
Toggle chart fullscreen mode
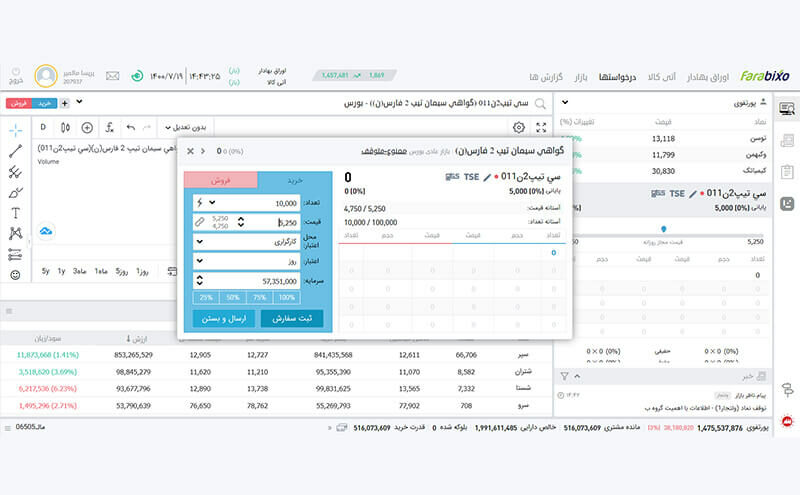pos(541,128)
